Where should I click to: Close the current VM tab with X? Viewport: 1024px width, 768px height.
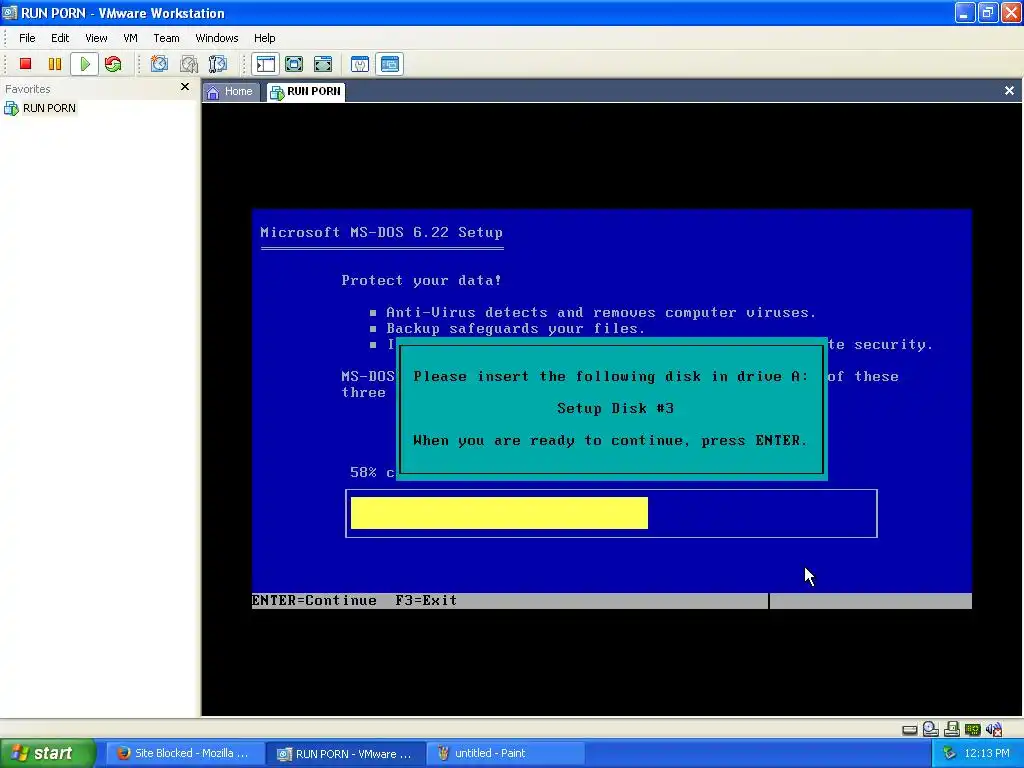click(1009, 91)
